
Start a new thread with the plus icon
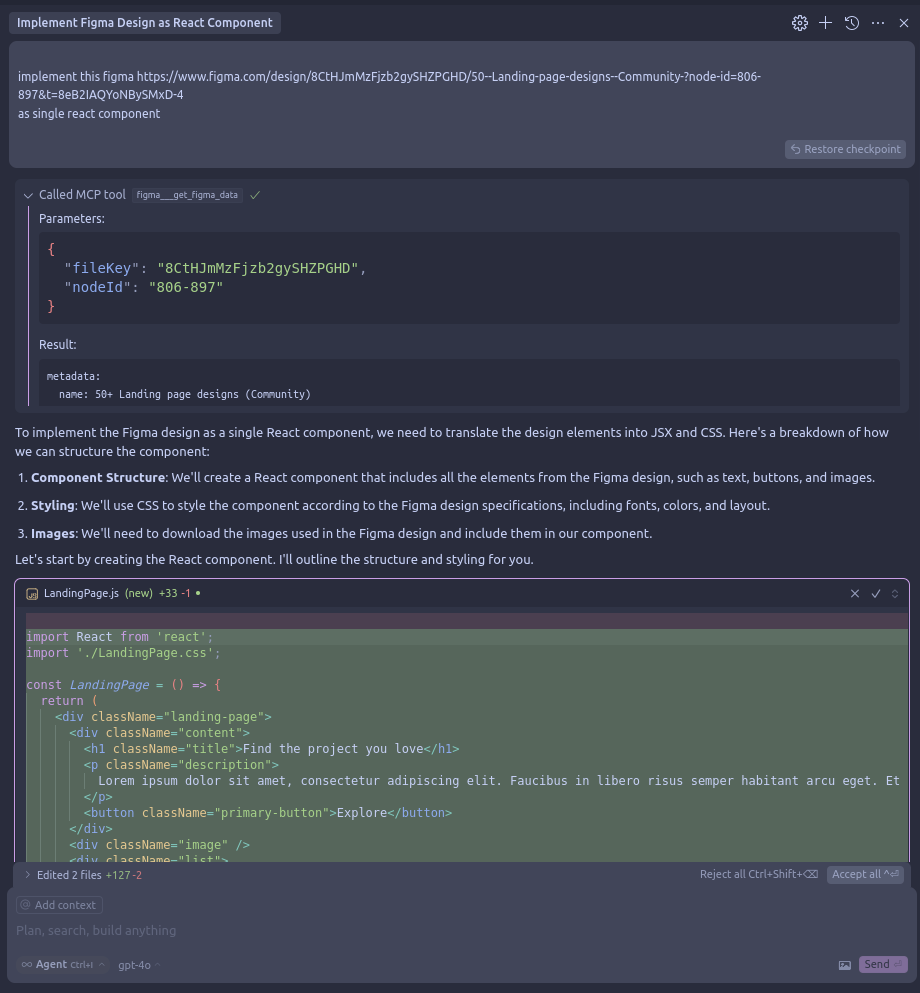(x=826, y=22)
